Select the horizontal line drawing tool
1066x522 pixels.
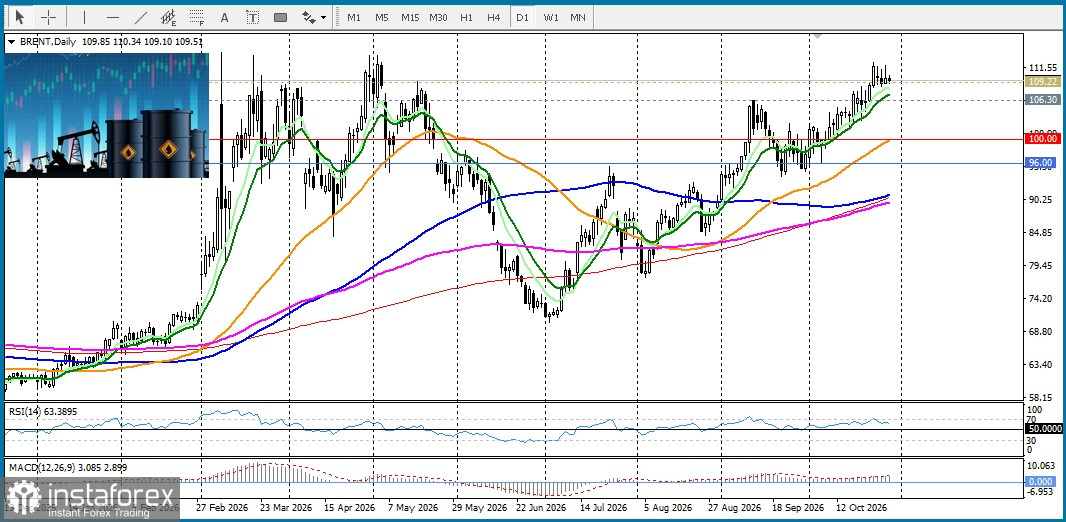(113, 17)
